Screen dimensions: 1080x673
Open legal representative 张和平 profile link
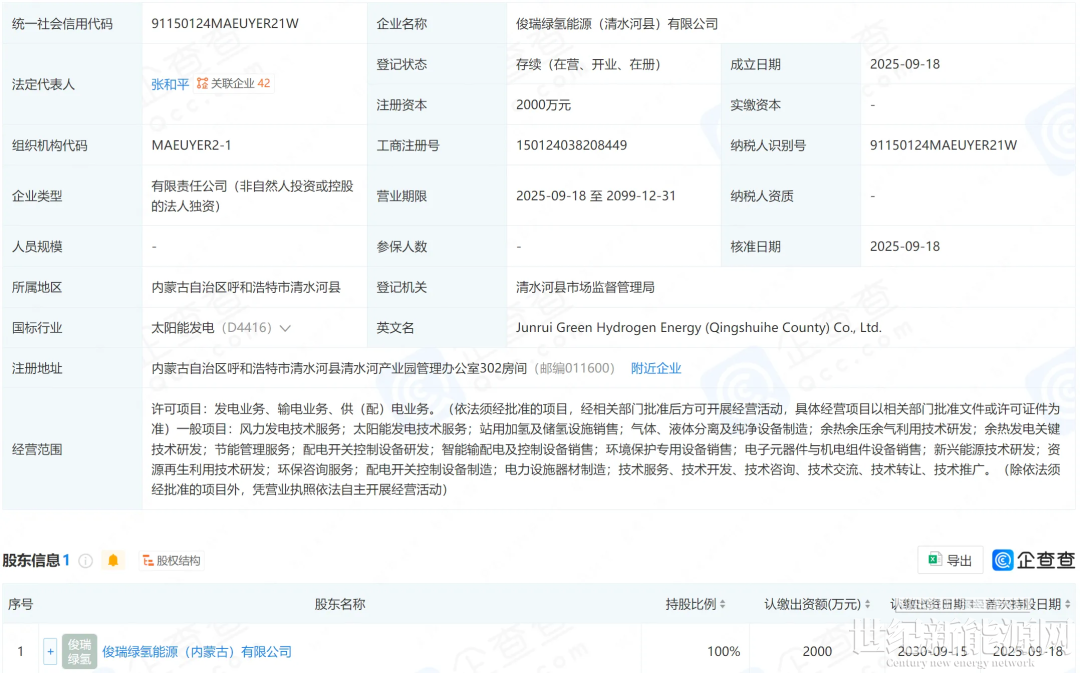tap(170, 84)
